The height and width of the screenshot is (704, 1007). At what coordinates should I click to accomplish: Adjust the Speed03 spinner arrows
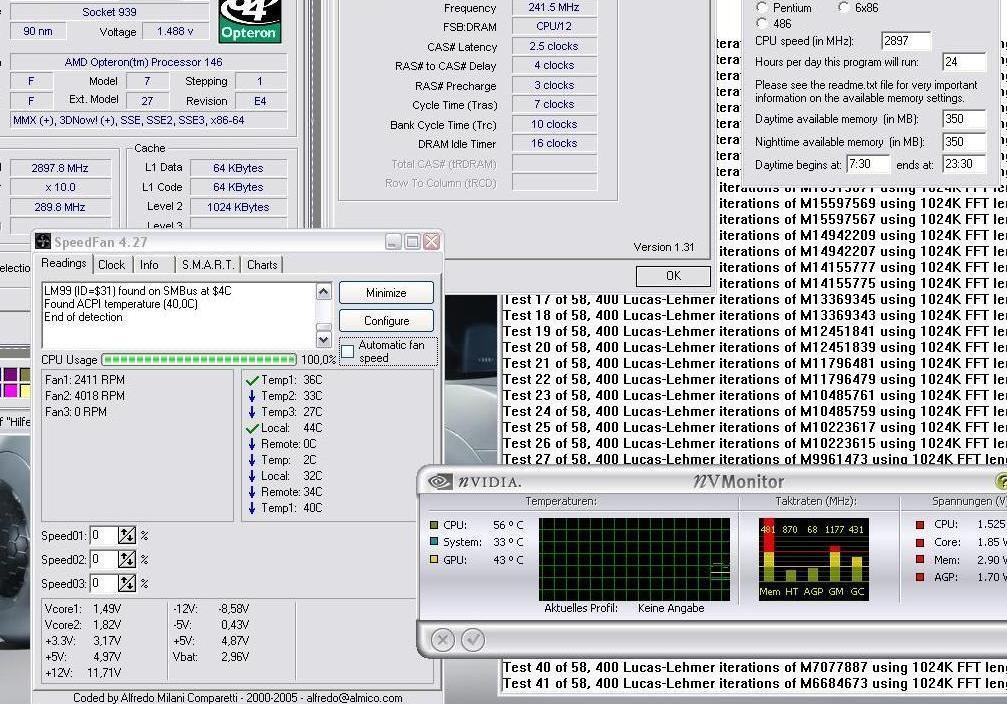pyautogui.click(x=127, y=583)
